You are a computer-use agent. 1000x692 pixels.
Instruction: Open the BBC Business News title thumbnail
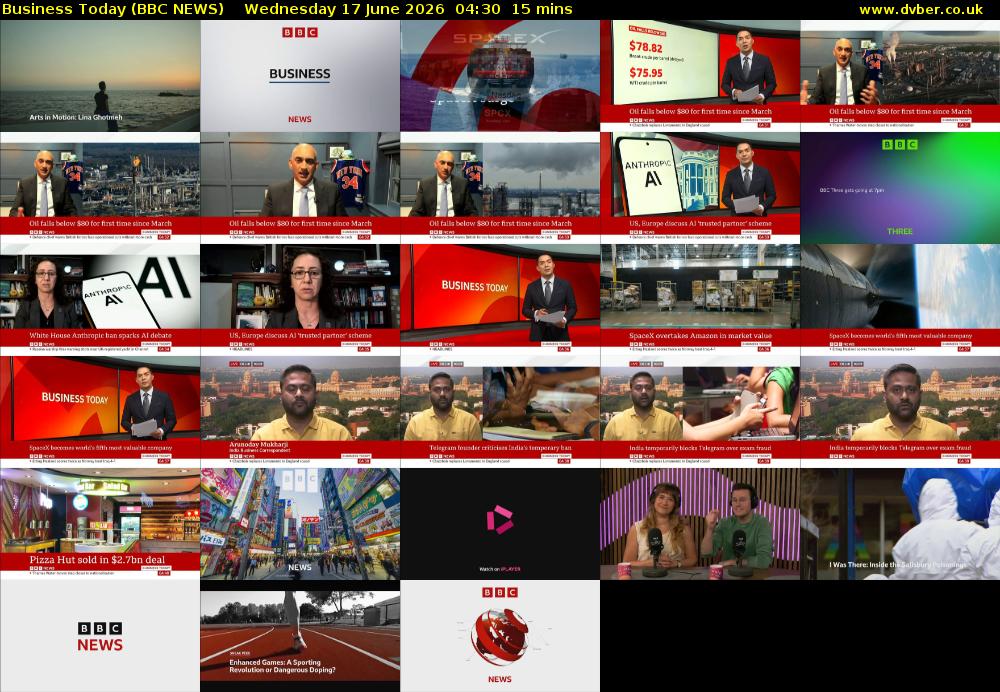click(x=300, y=76)
